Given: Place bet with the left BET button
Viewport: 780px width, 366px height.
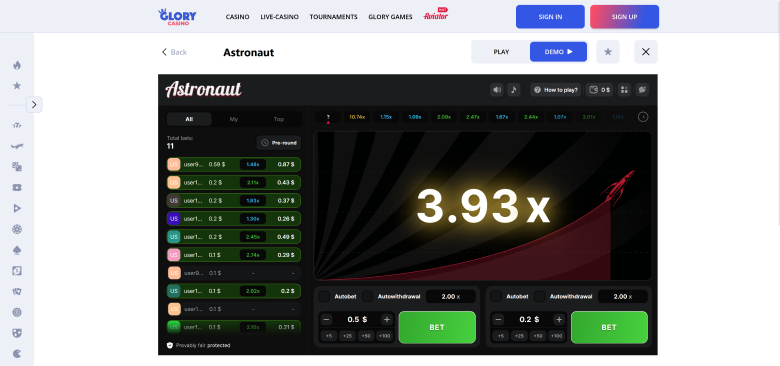Looking at the screenshot, I should point(437,327).
